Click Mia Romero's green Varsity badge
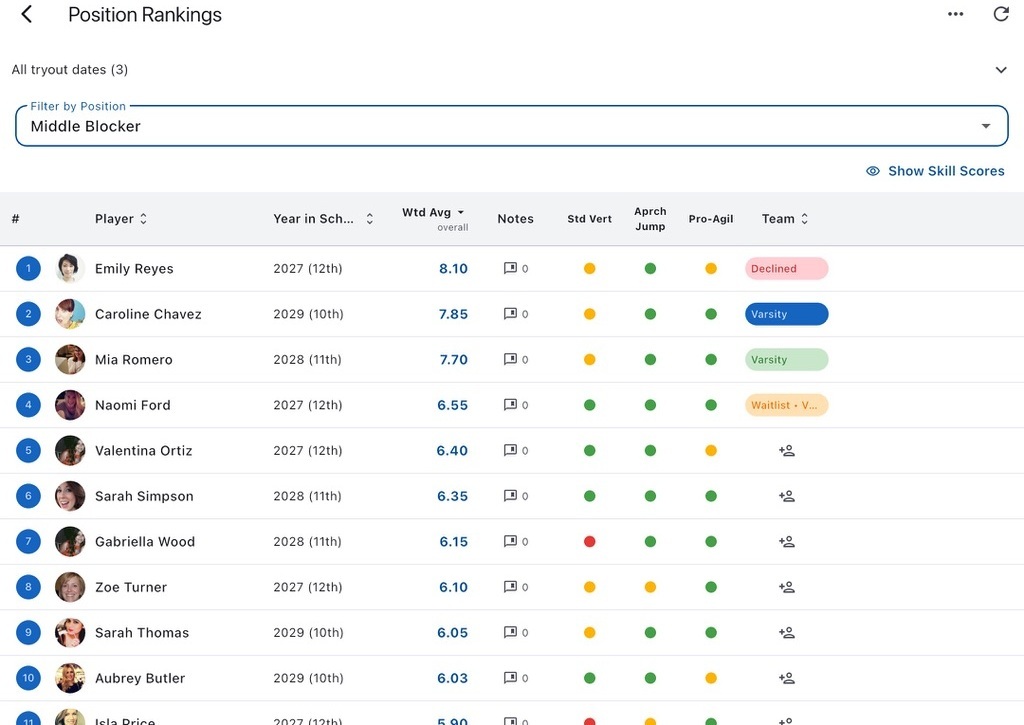Screen dimensions: 1024x725 [x=786, y=359]
